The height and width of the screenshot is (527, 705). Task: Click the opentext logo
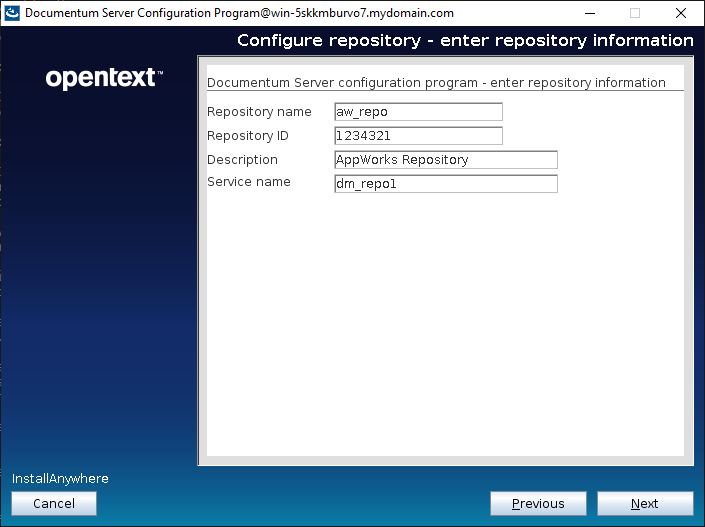click(104, 79)
